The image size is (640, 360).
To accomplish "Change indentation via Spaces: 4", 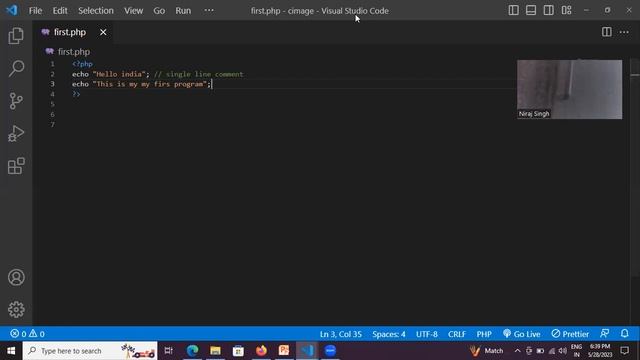I will pos(389,334).
